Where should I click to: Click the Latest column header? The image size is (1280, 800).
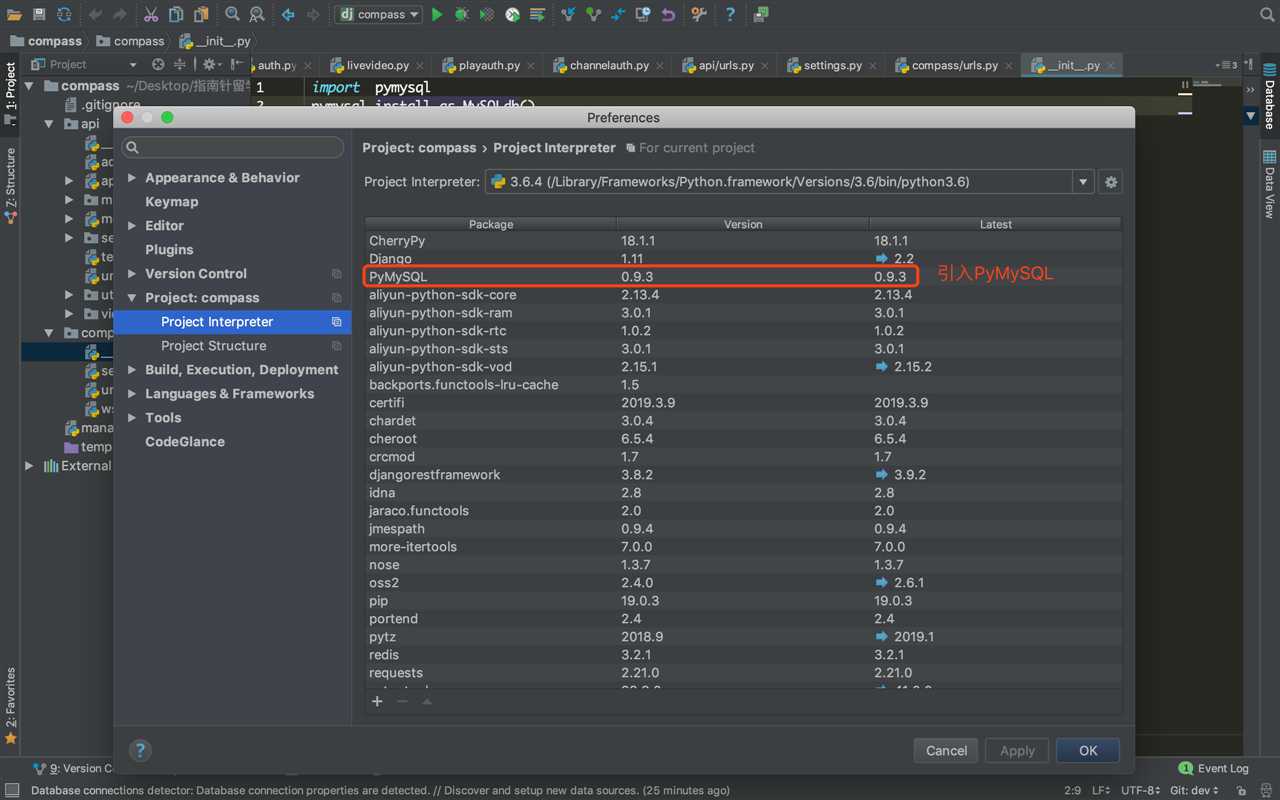pos(995,224)
